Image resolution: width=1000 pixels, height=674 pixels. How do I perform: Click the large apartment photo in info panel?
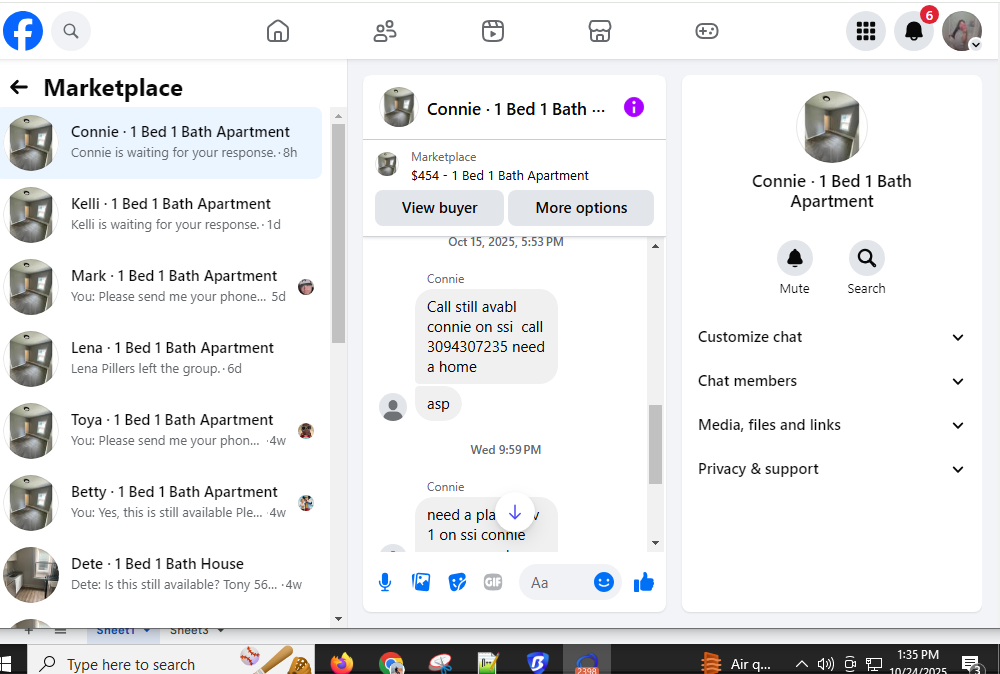[832, 127]
